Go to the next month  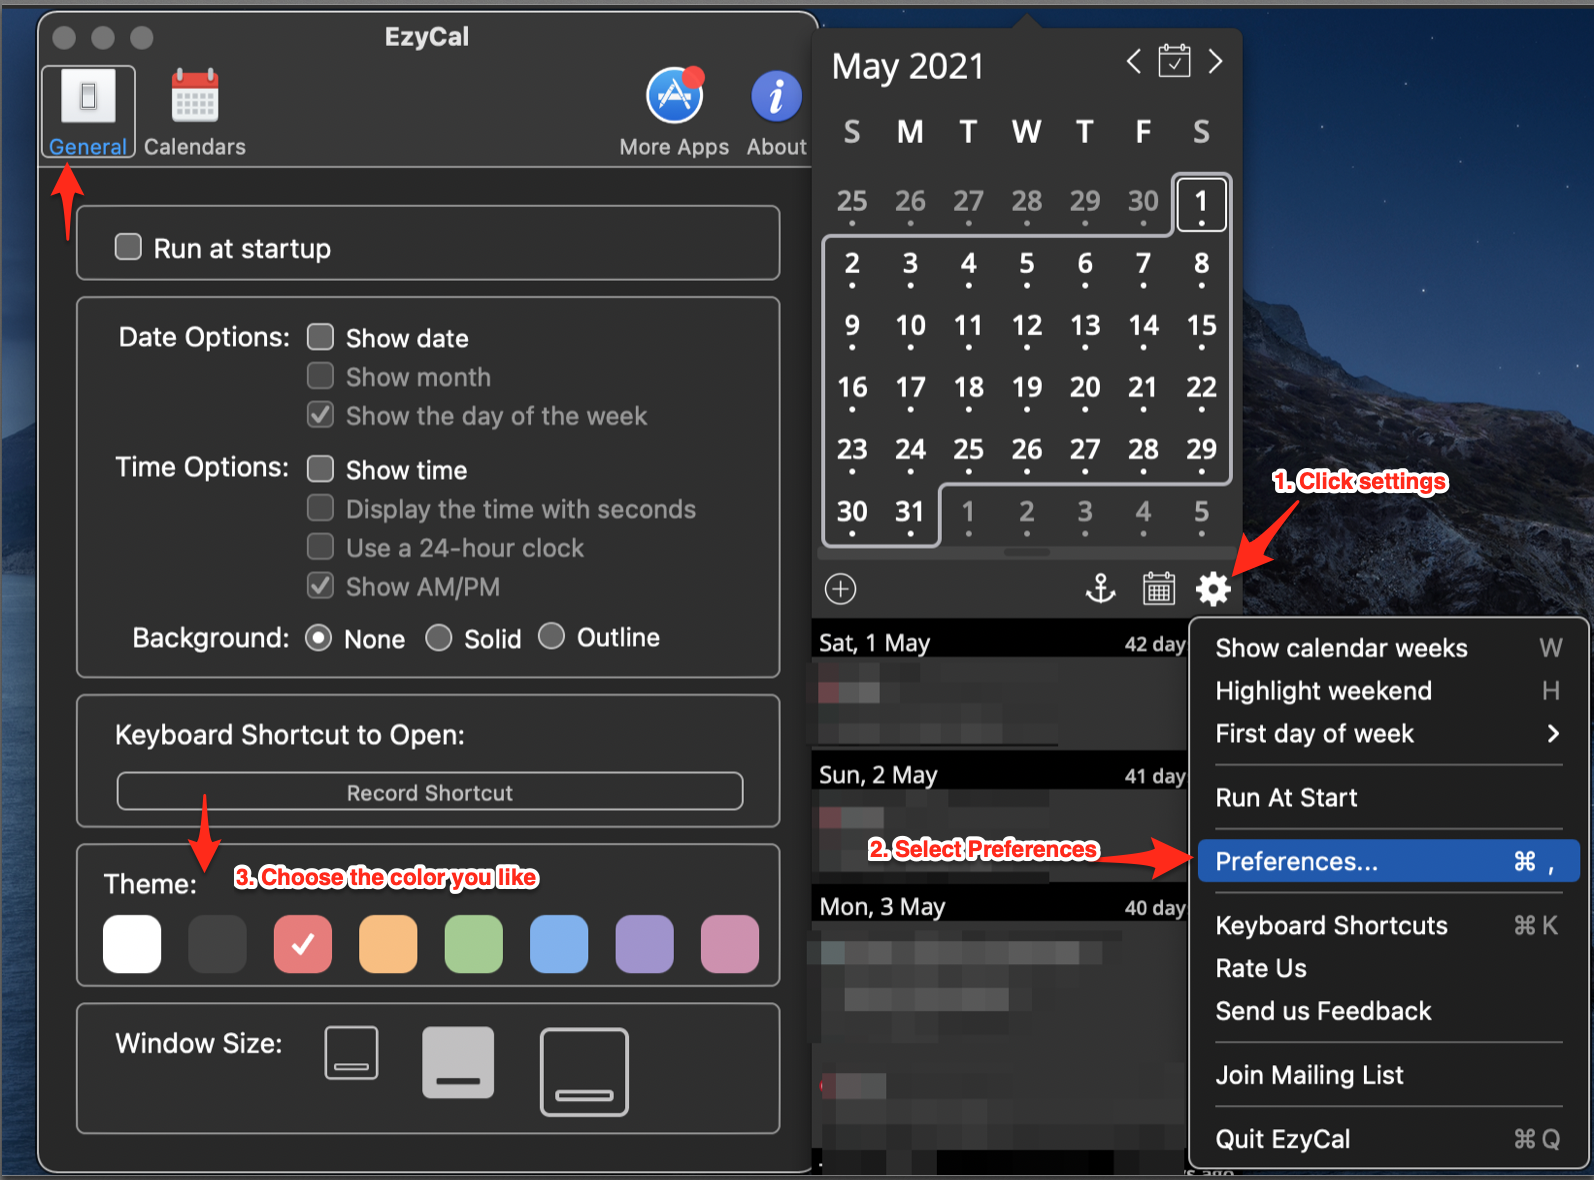[1215, 62]
